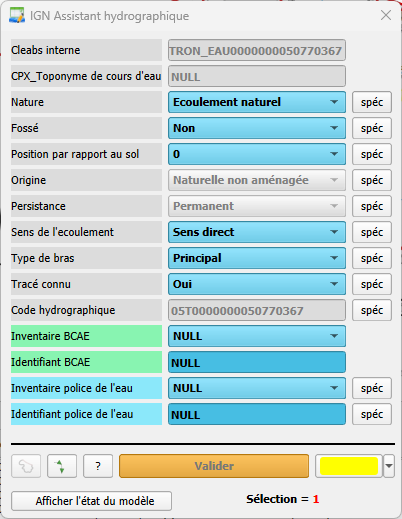402x519 pixels.
Task: Click the Identifiant BCAE input field
Action: coord(257,362)
